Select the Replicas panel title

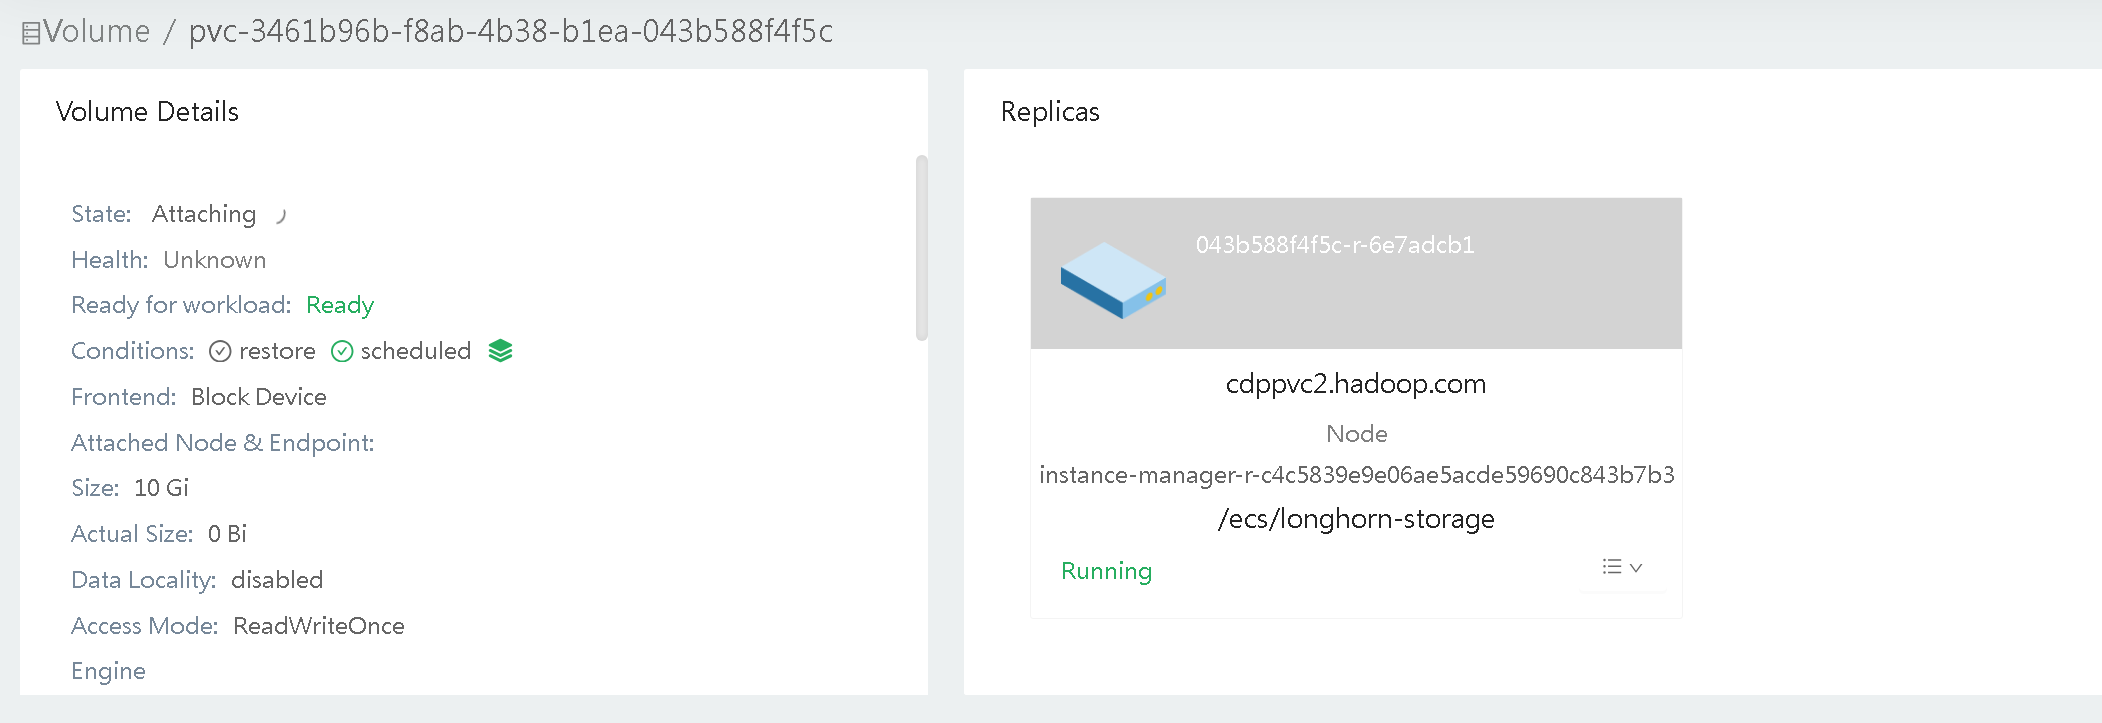coord(1051,111)
